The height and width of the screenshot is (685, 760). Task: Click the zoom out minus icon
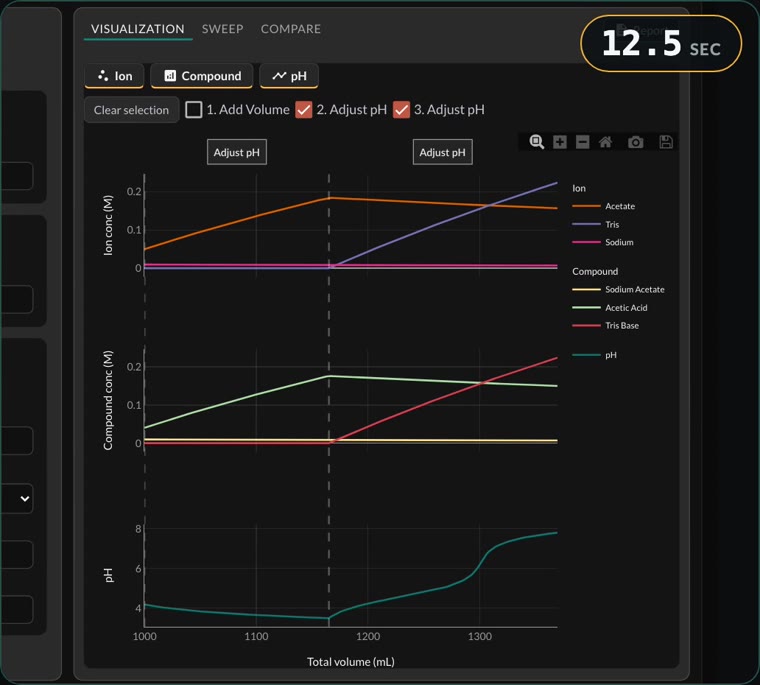click(583, 142)
